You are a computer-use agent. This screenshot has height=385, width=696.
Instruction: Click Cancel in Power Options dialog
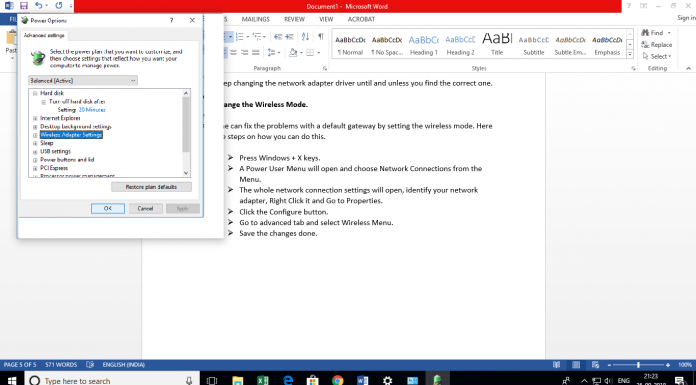pyautogui.click(x=145, y=208)
